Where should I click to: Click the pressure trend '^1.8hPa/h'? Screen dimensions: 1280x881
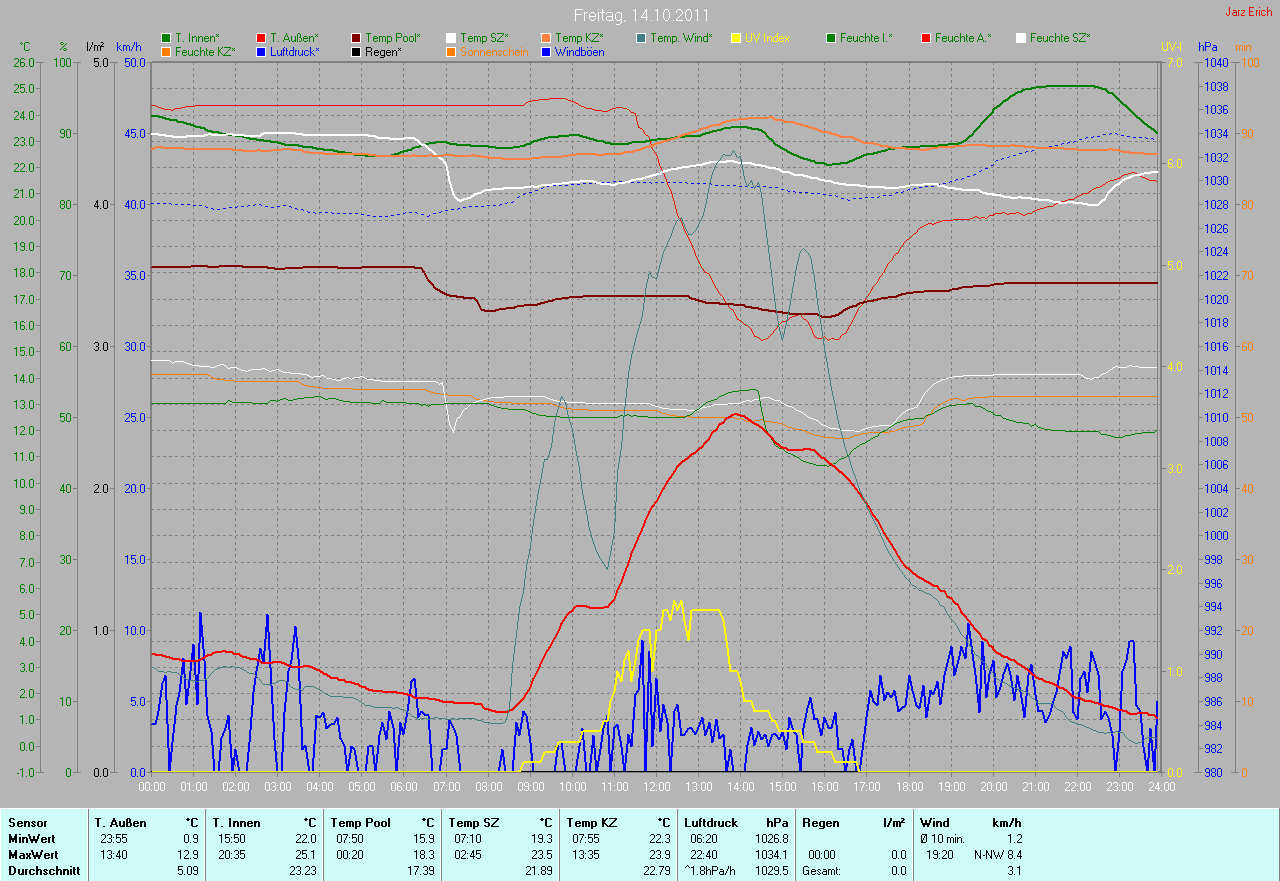709,871
